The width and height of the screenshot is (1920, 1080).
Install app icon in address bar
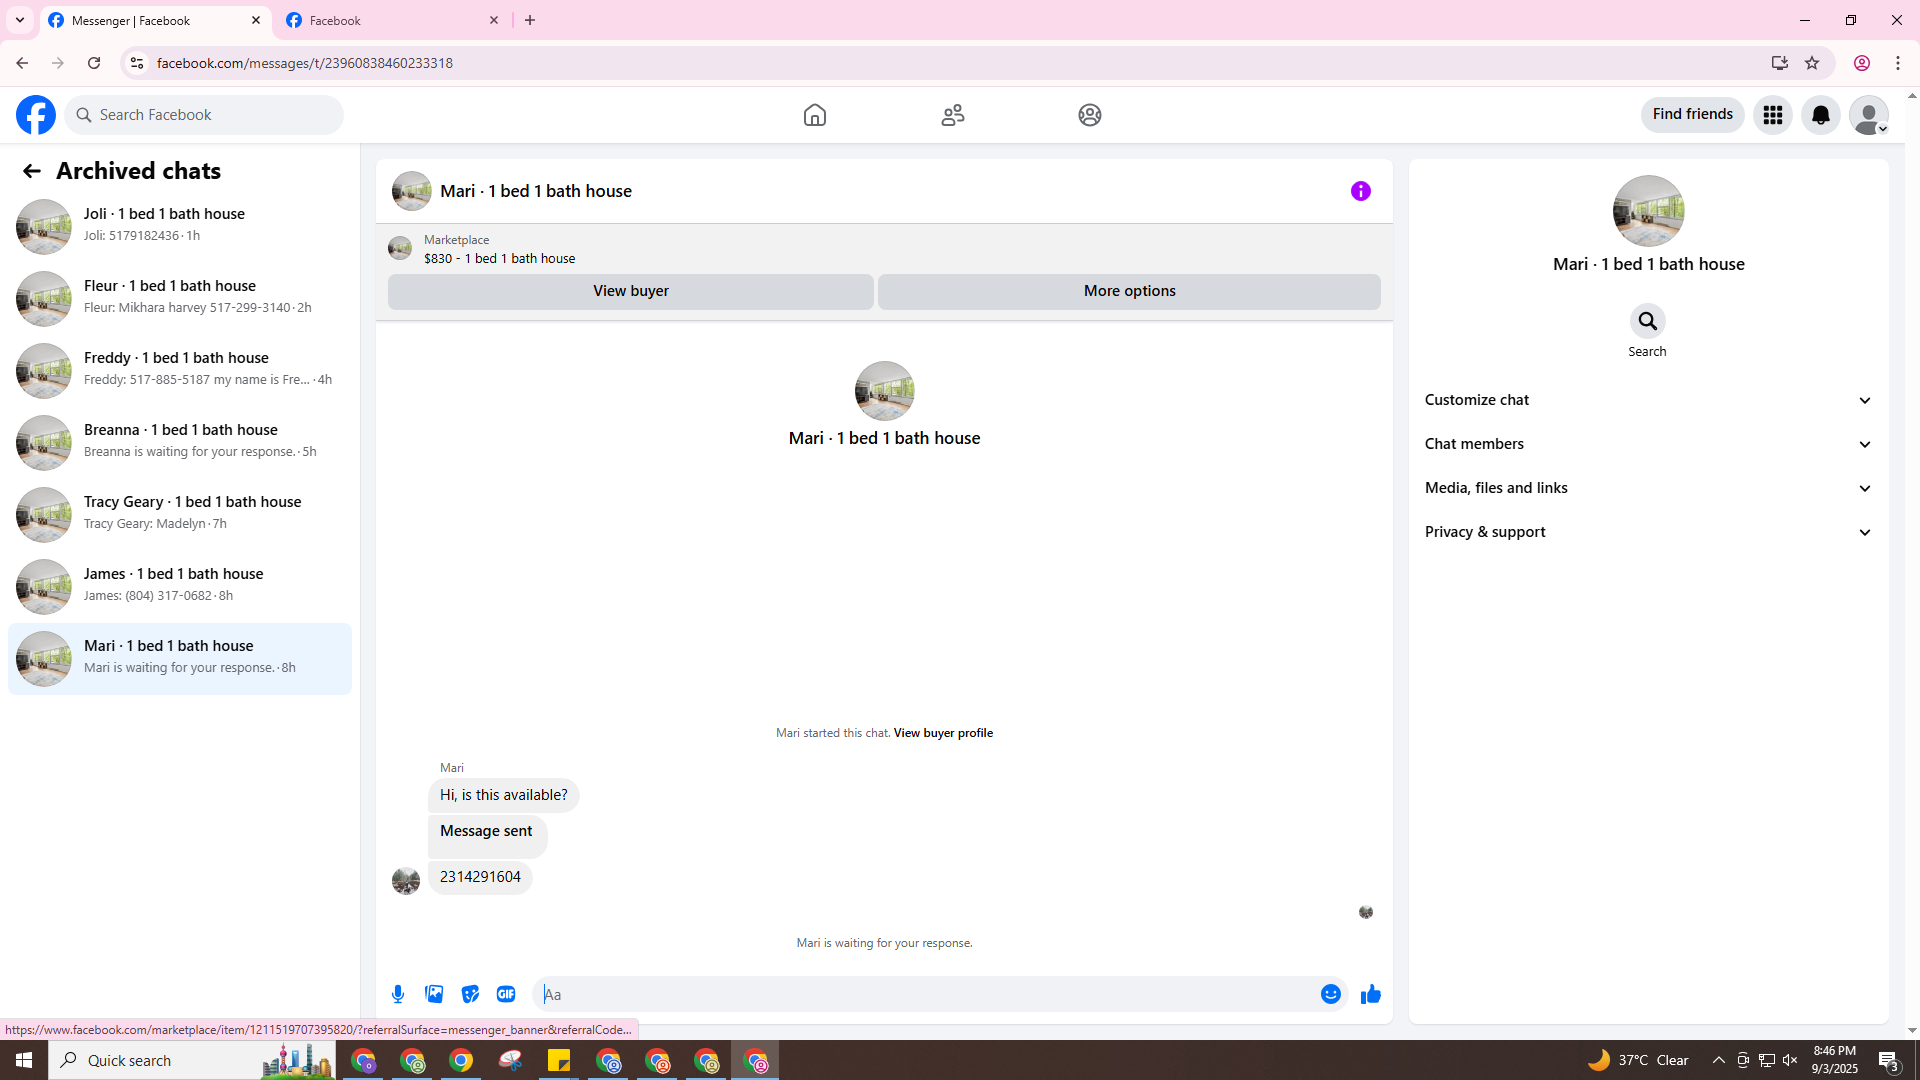1779,63
